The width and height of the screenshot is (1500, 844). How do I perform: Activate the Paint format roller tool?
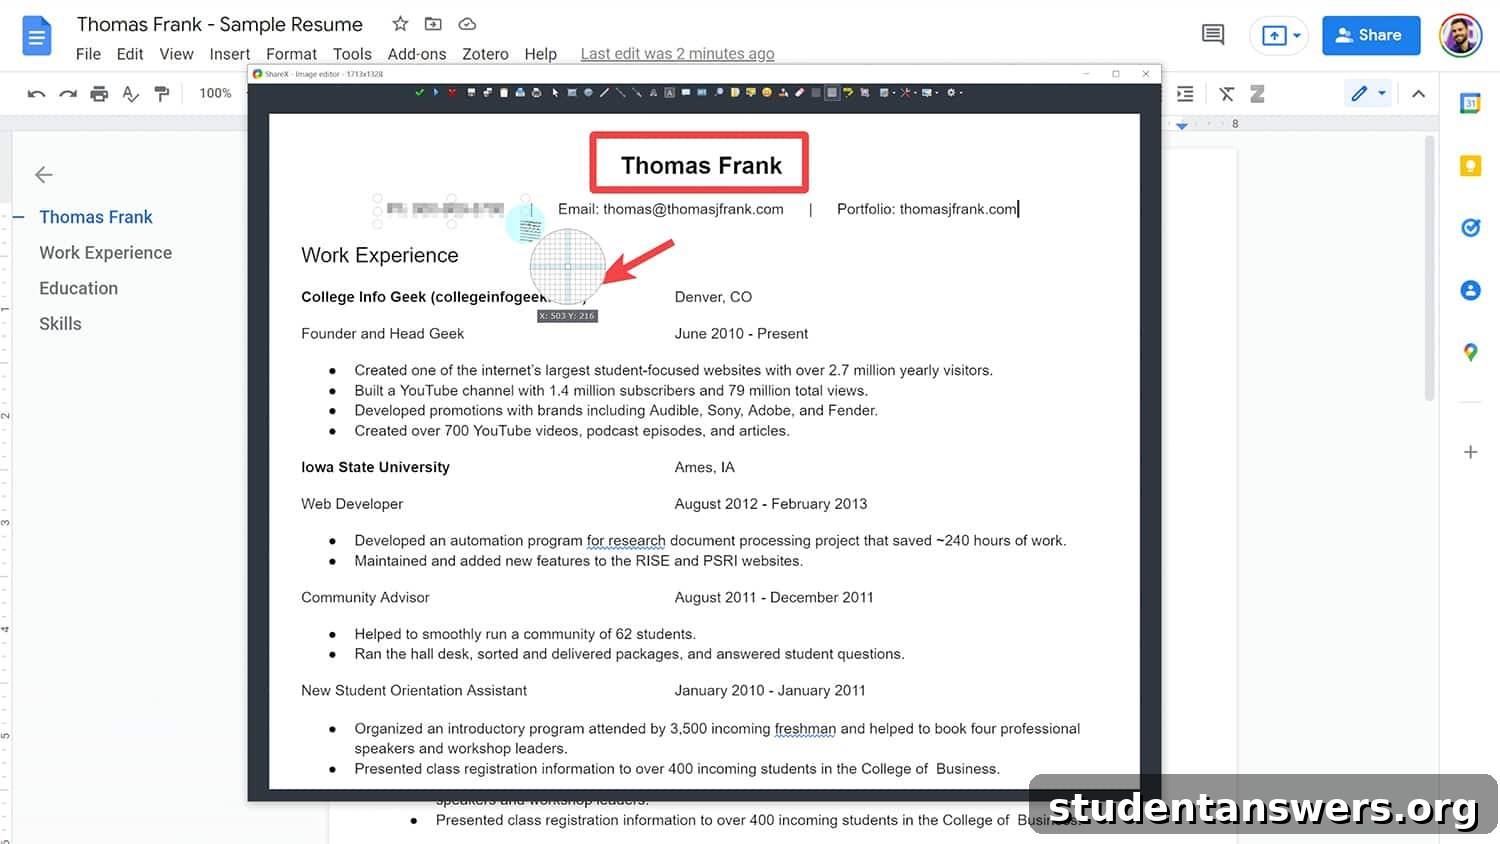[162, 94]
